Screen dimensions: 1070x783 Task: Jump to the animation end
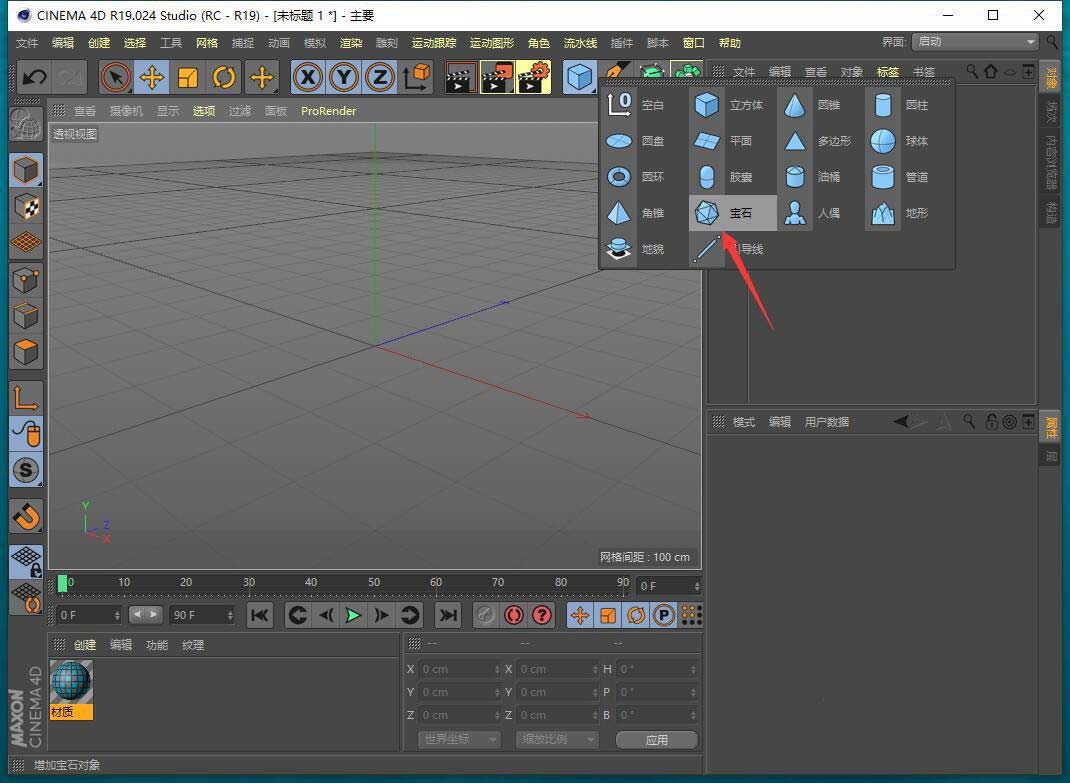point(448,615)
